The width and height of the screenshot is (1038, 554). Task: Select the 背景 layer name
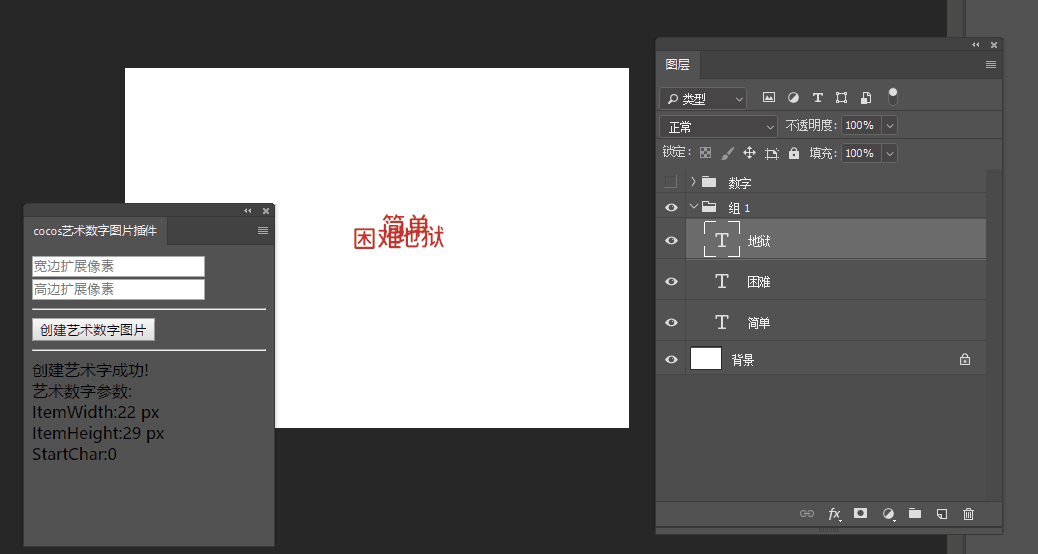[743, 360]
